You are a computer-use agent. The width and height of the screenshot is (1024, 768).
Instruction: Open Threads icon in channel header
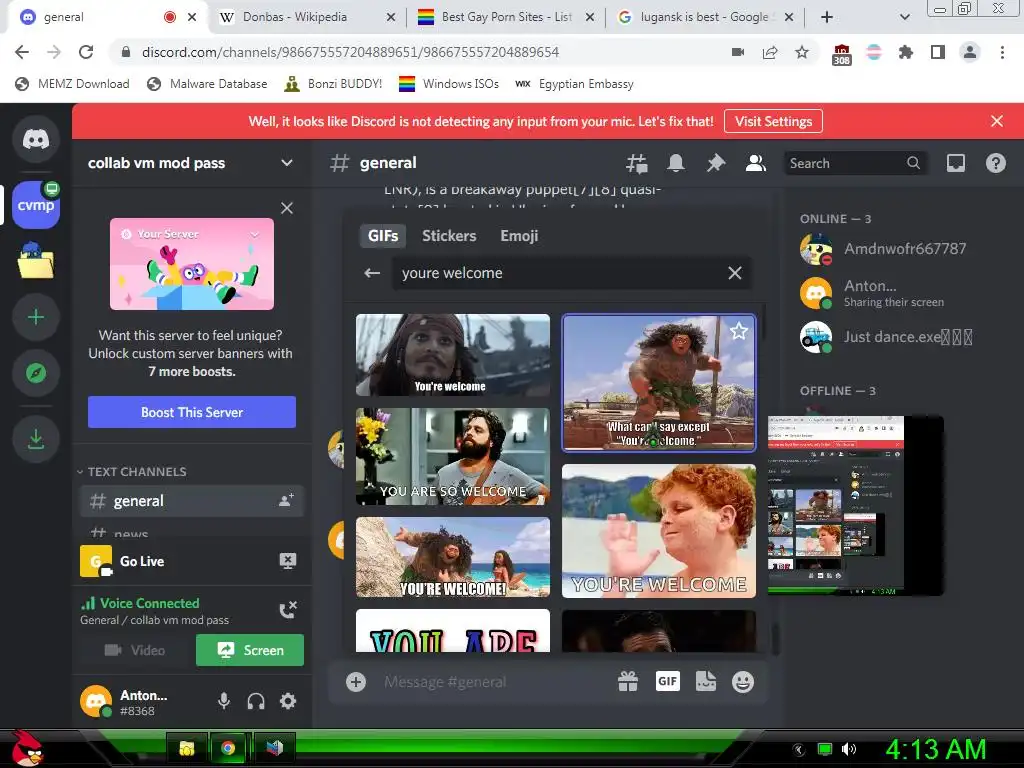tap(637, 163)
